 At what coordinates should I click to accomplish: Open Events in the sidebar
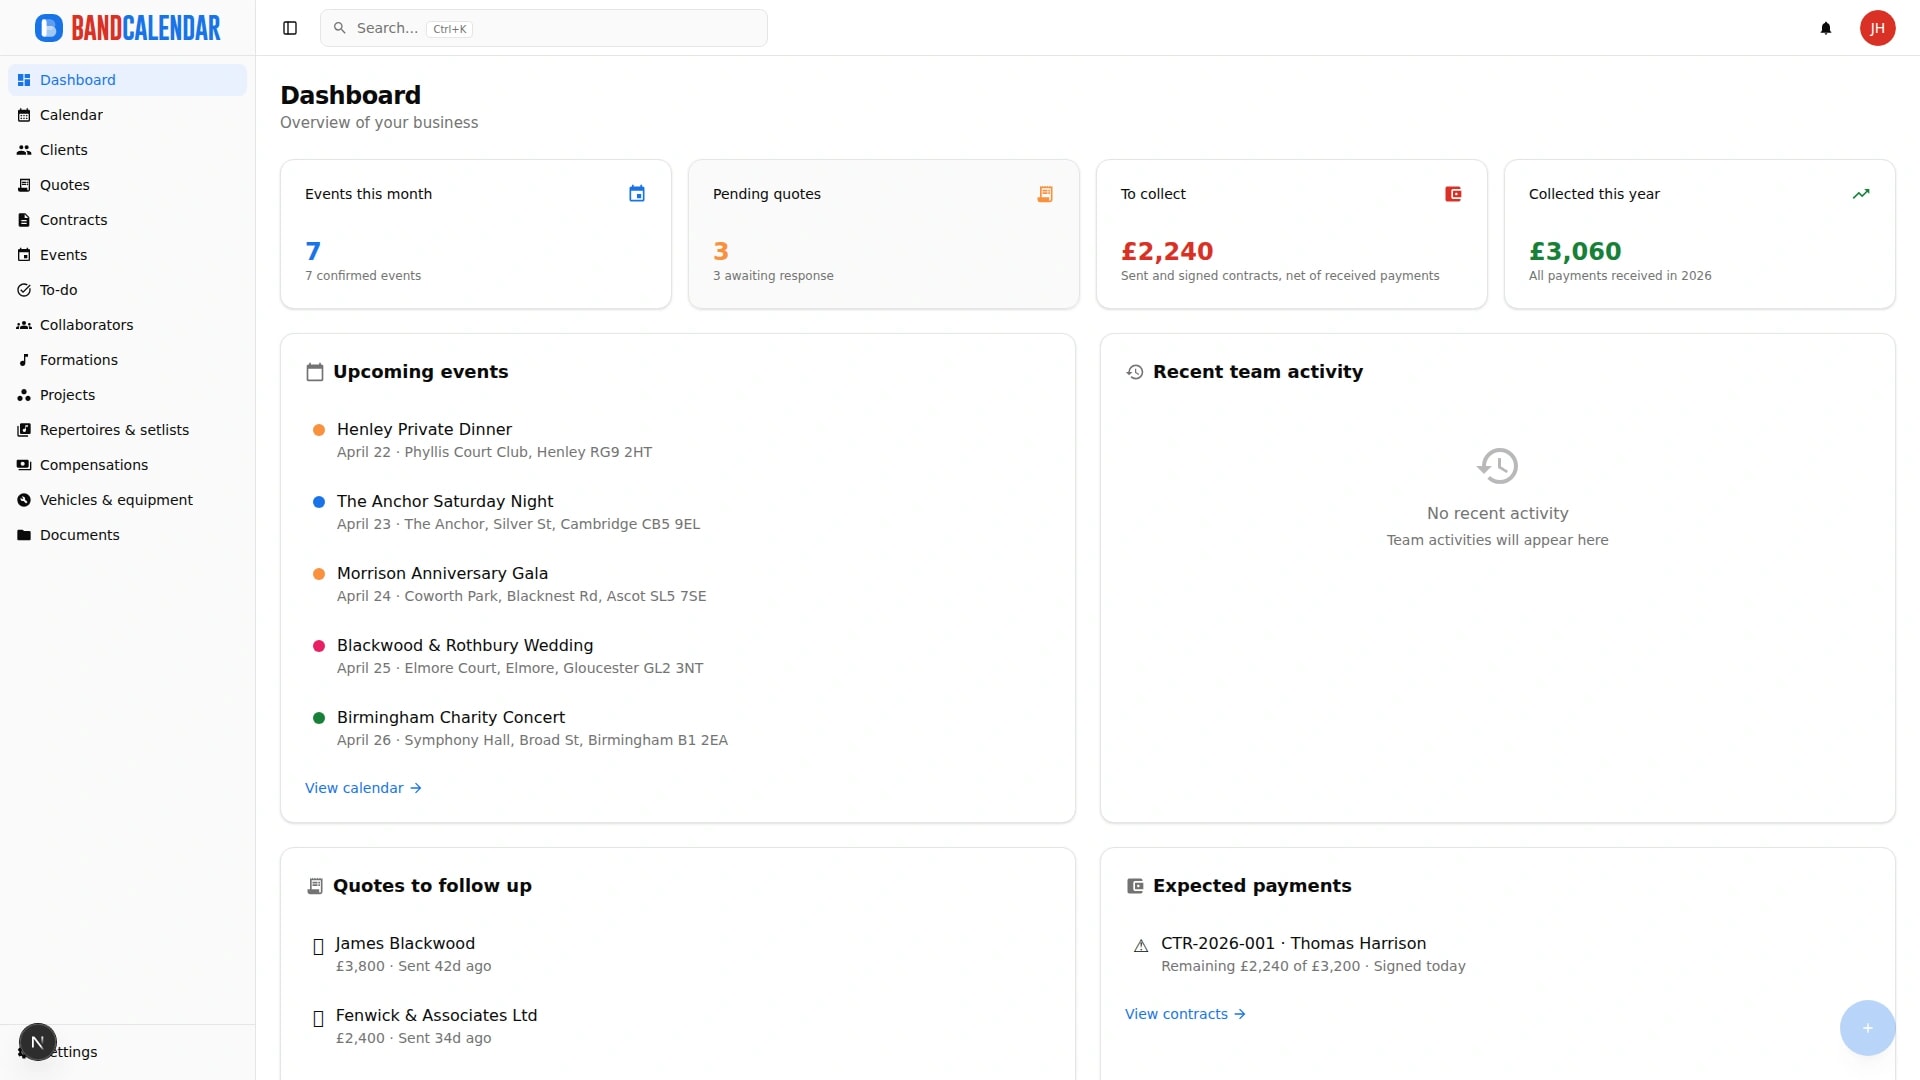(127, 255)
